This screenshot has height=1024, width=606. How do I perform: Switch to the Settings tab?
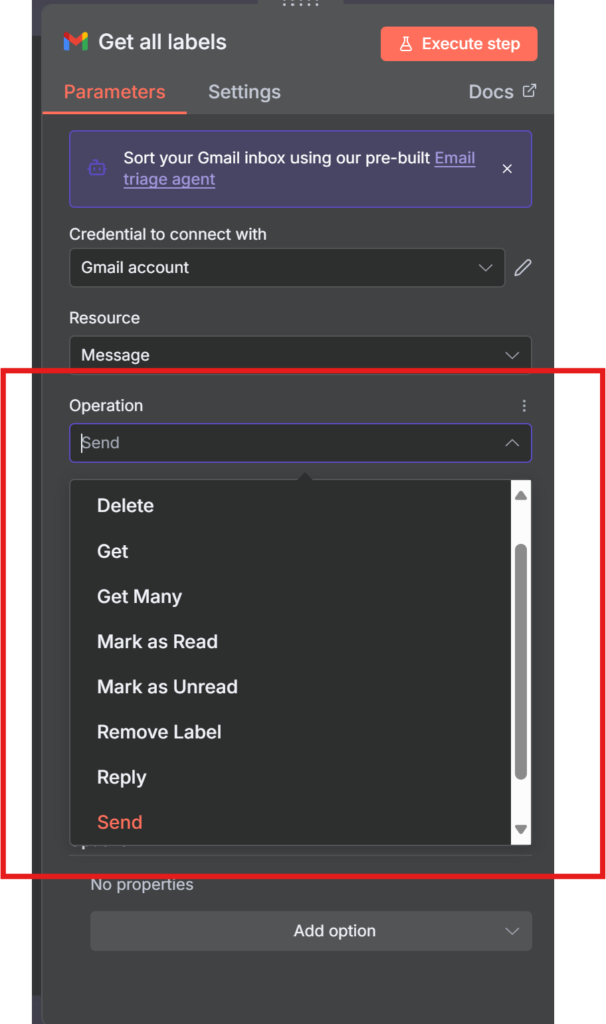pyautogui.click(x=244, y=92)
